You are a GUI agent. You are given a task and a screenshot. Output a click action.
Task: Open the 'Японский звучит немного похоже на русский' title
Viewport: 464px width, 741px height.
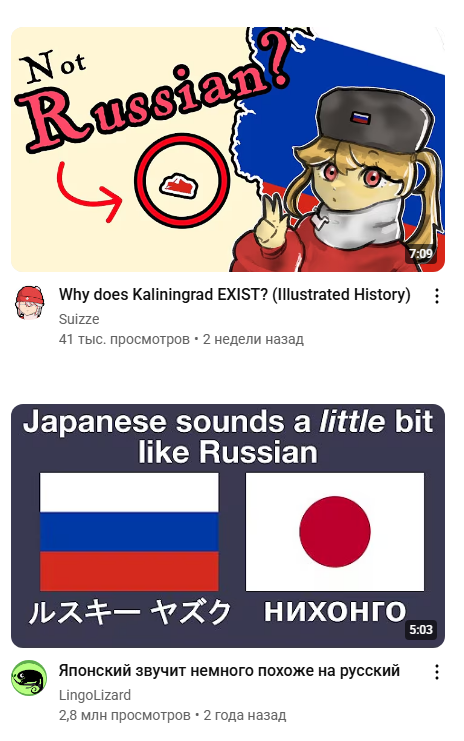coord(229,670)
